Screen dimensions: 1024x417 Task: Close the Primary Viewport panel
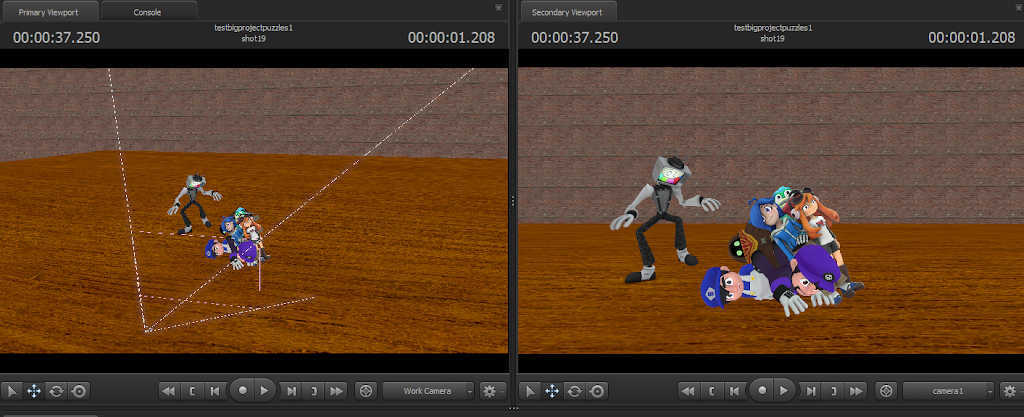(x=498, y=7)
